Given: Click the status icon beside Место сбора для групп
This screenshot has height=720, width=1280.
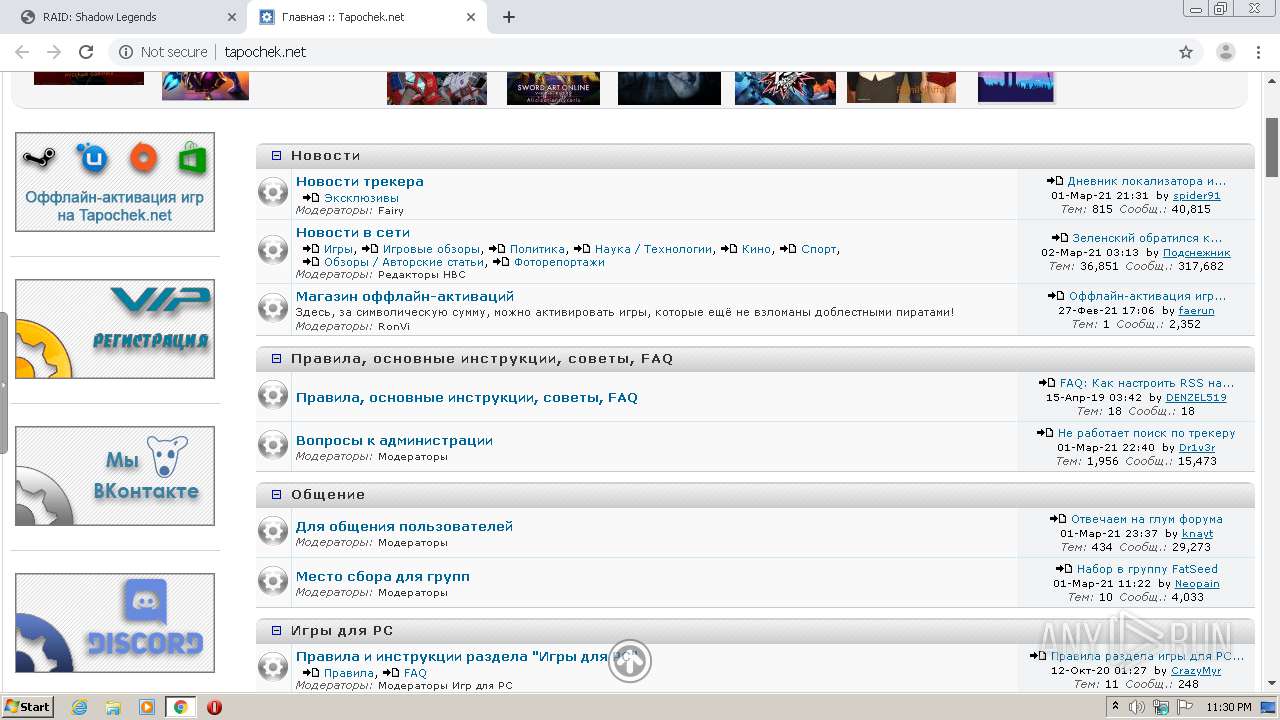Looking at the screenshot, I should click(273, 581).
